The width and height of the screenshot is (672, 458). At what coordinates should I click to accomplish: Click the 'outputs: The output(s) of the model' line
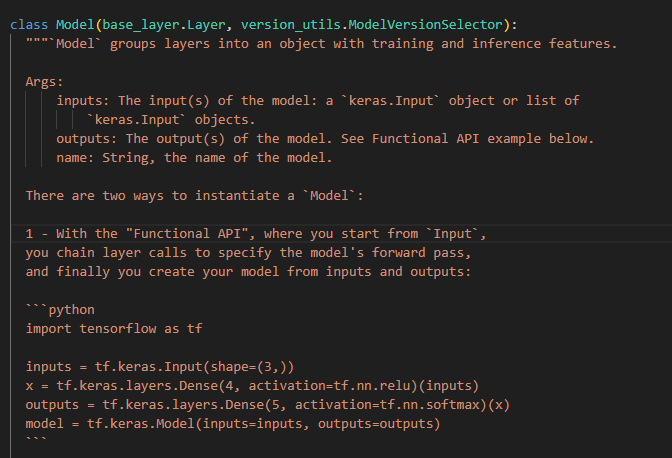point(325,138)
